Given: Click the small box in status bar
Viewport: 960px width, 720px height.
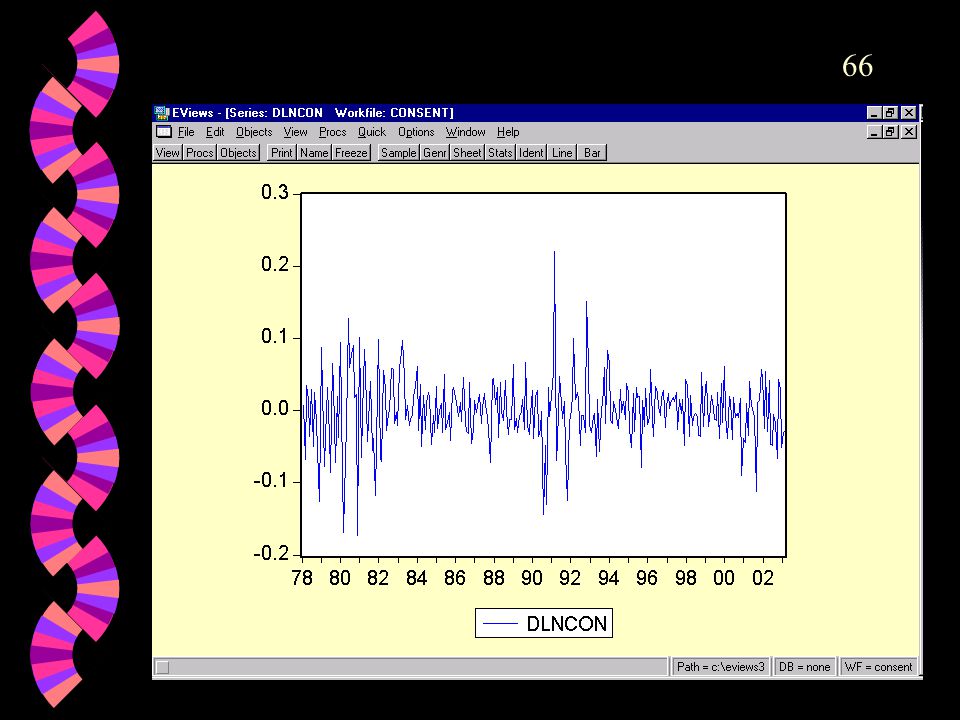Looking at the screenshot, I should [x=162, y=667].
